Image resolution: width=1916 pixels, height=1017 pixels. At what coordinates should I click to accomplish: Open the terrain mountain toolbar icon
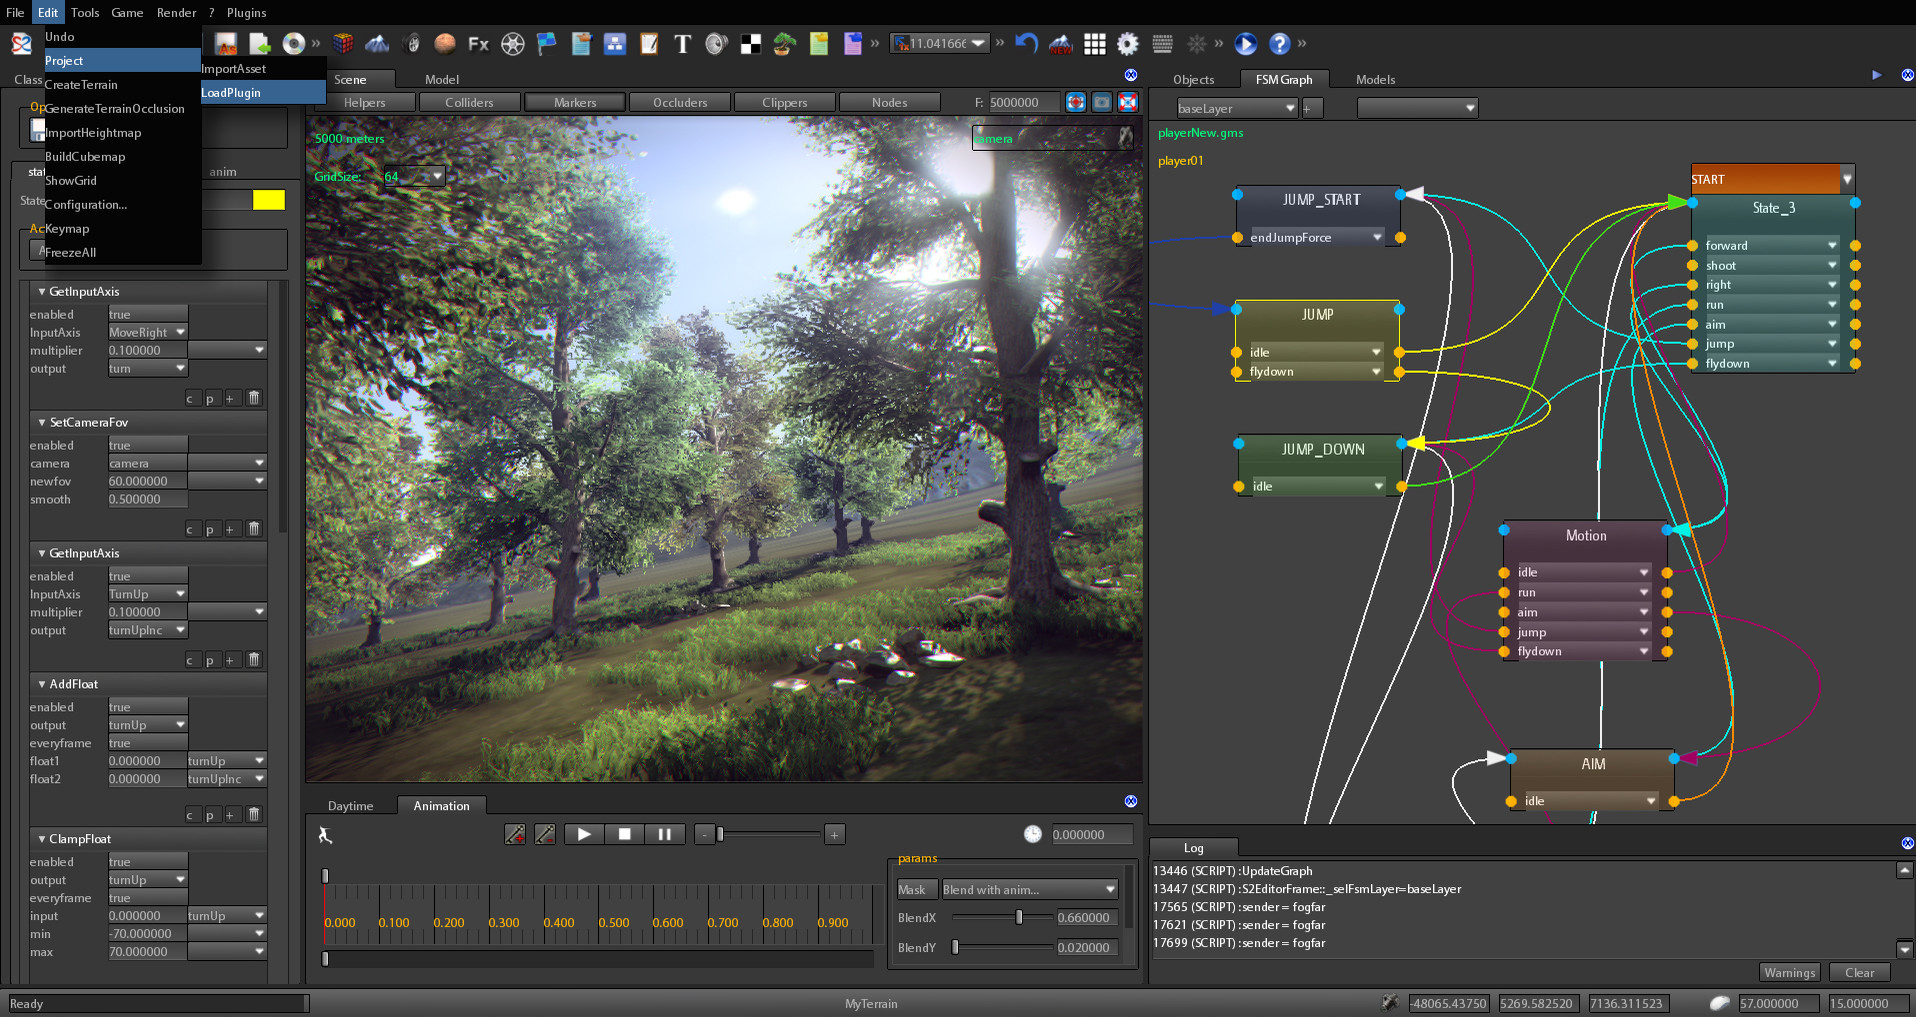pos(378,44)
